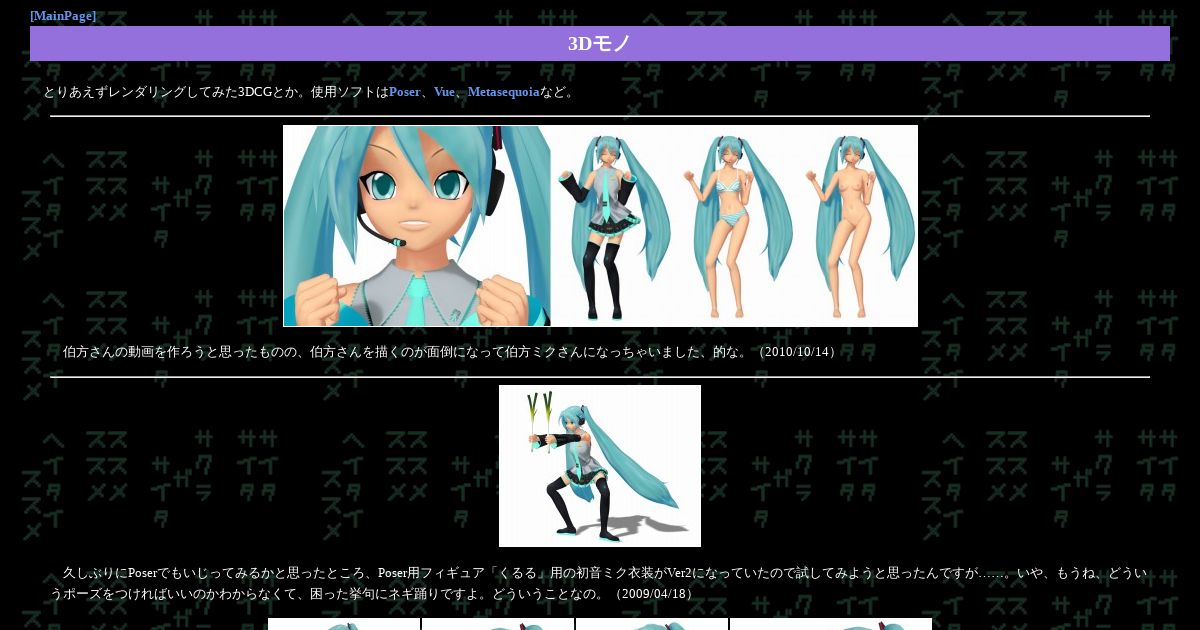
Task: Select the 3Dモノ page heading
Action: coord(600,44)
